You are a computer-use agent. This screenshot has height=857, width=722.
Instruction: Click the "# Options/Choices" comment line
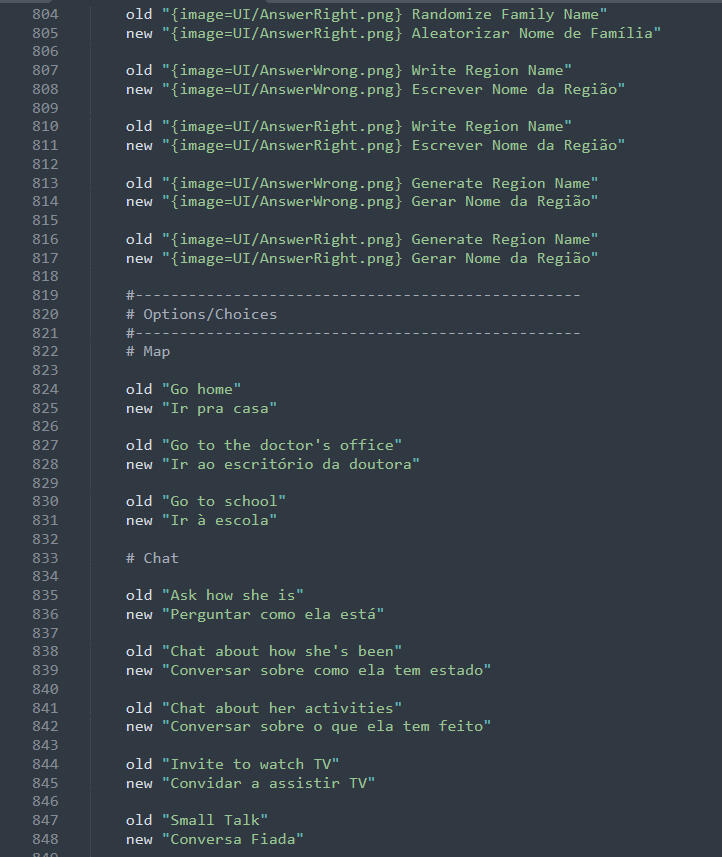(x=201, y=314)
